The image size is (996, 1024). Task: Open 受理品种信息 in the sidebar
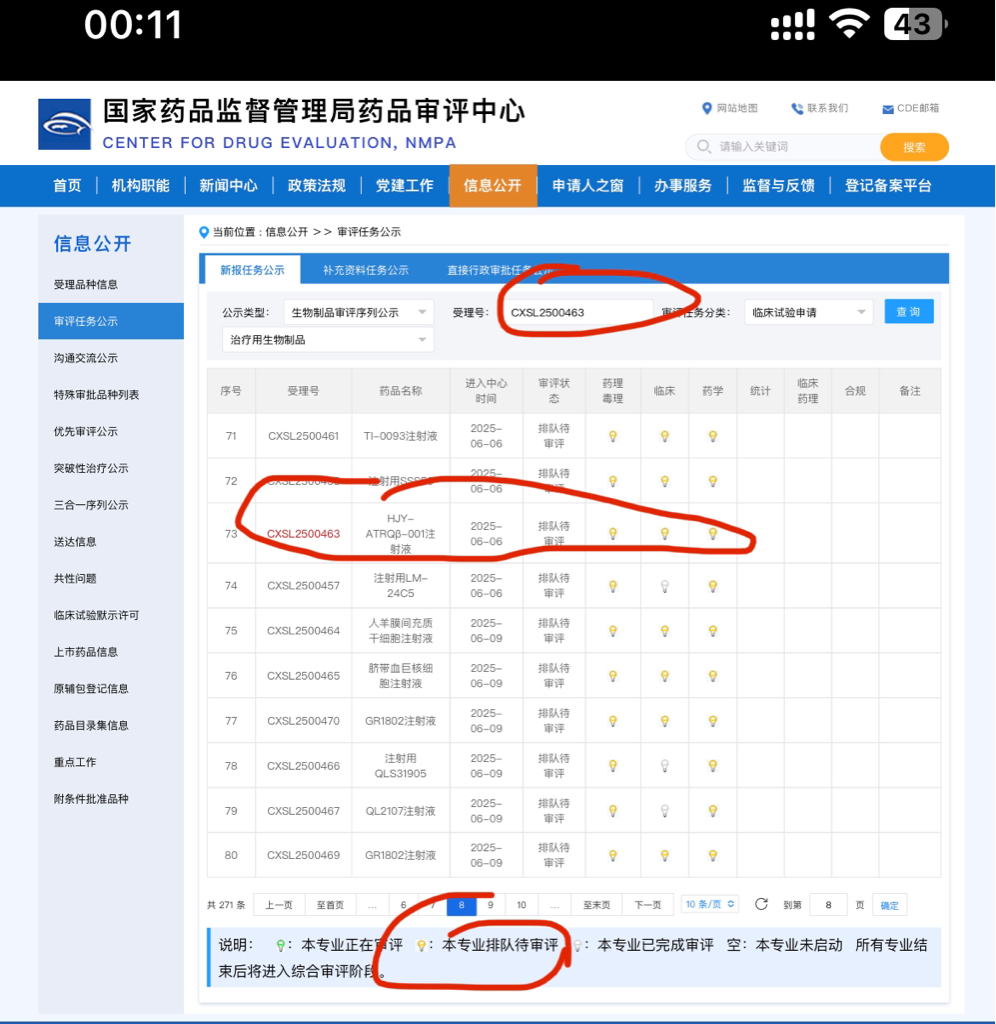click(86, 285)
